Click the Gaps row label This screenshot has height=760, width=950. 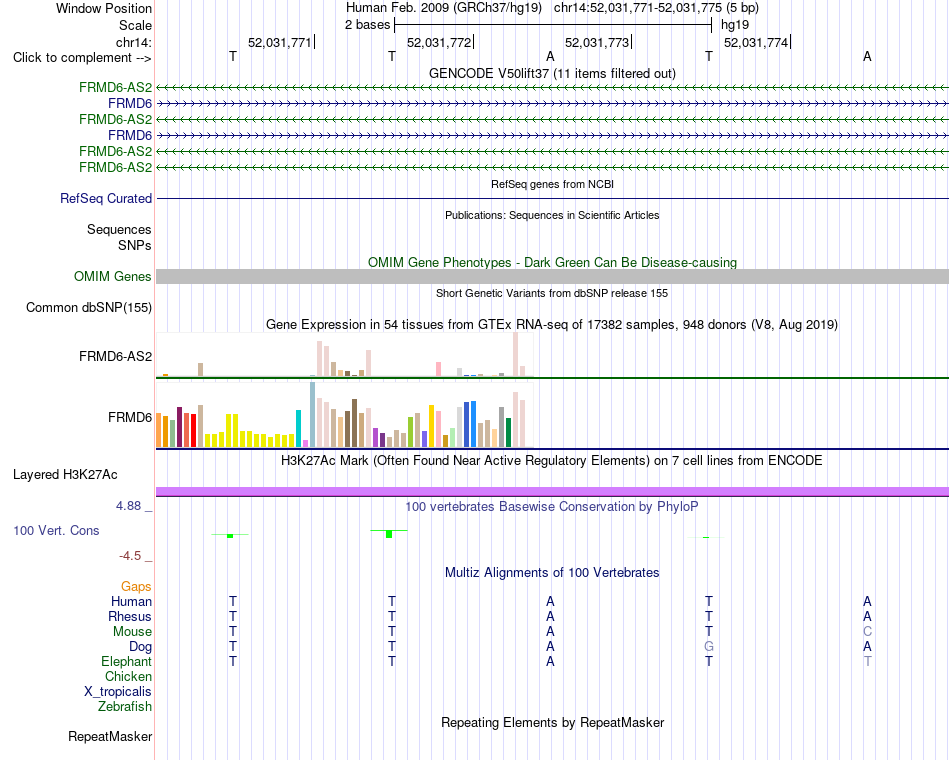coord(136,587)
